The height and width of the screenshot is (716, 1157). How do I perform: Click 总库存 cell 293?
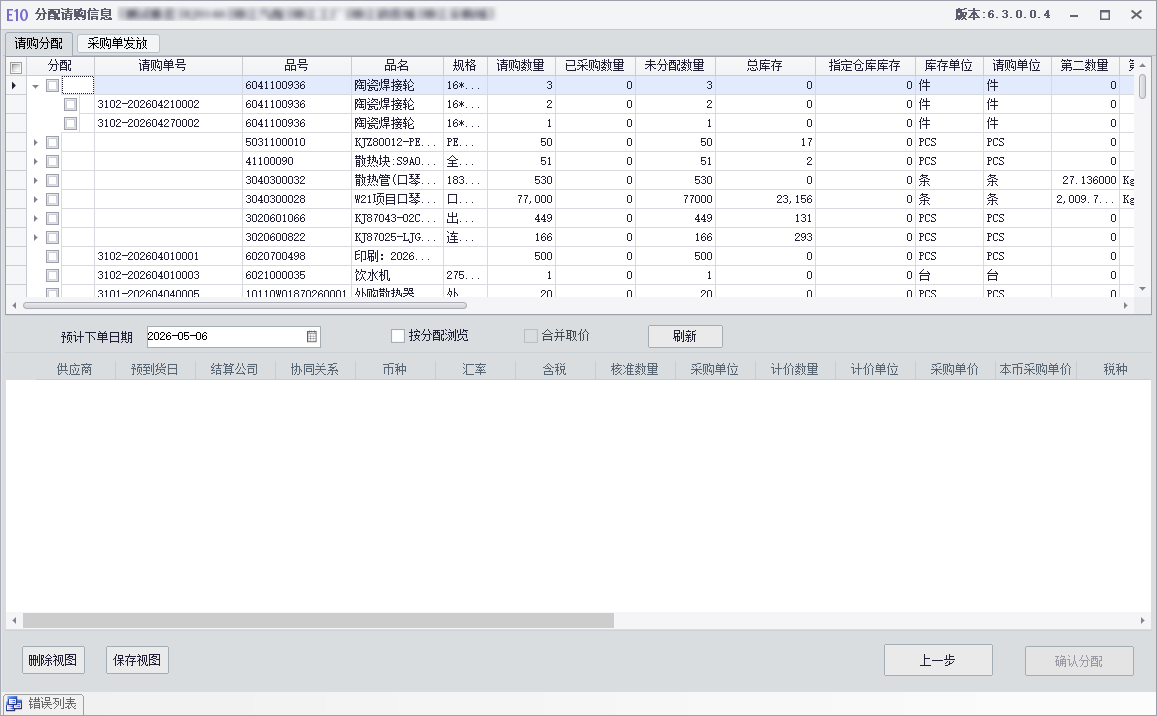[x=764, y=237]
